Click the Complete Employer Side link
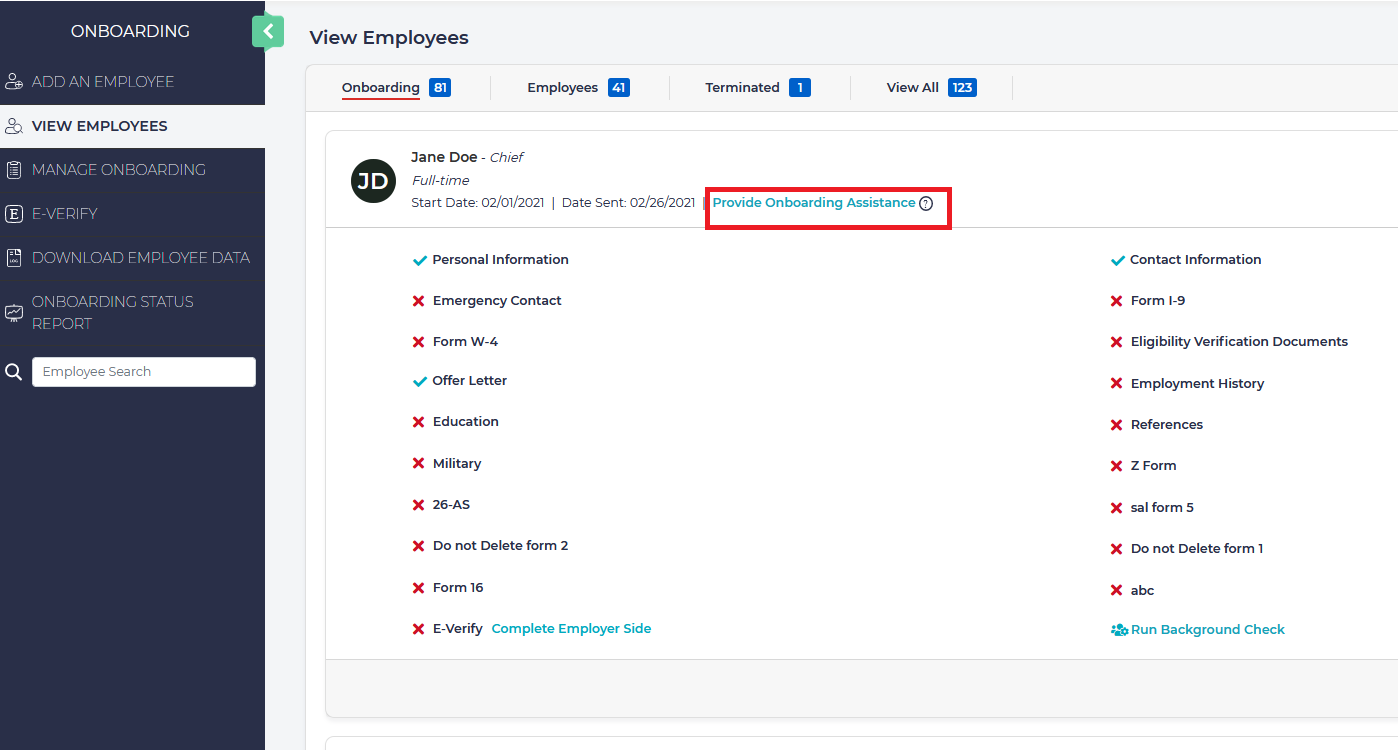Image resolution: width=1398 pixels, height=750 pixels. 571,629
